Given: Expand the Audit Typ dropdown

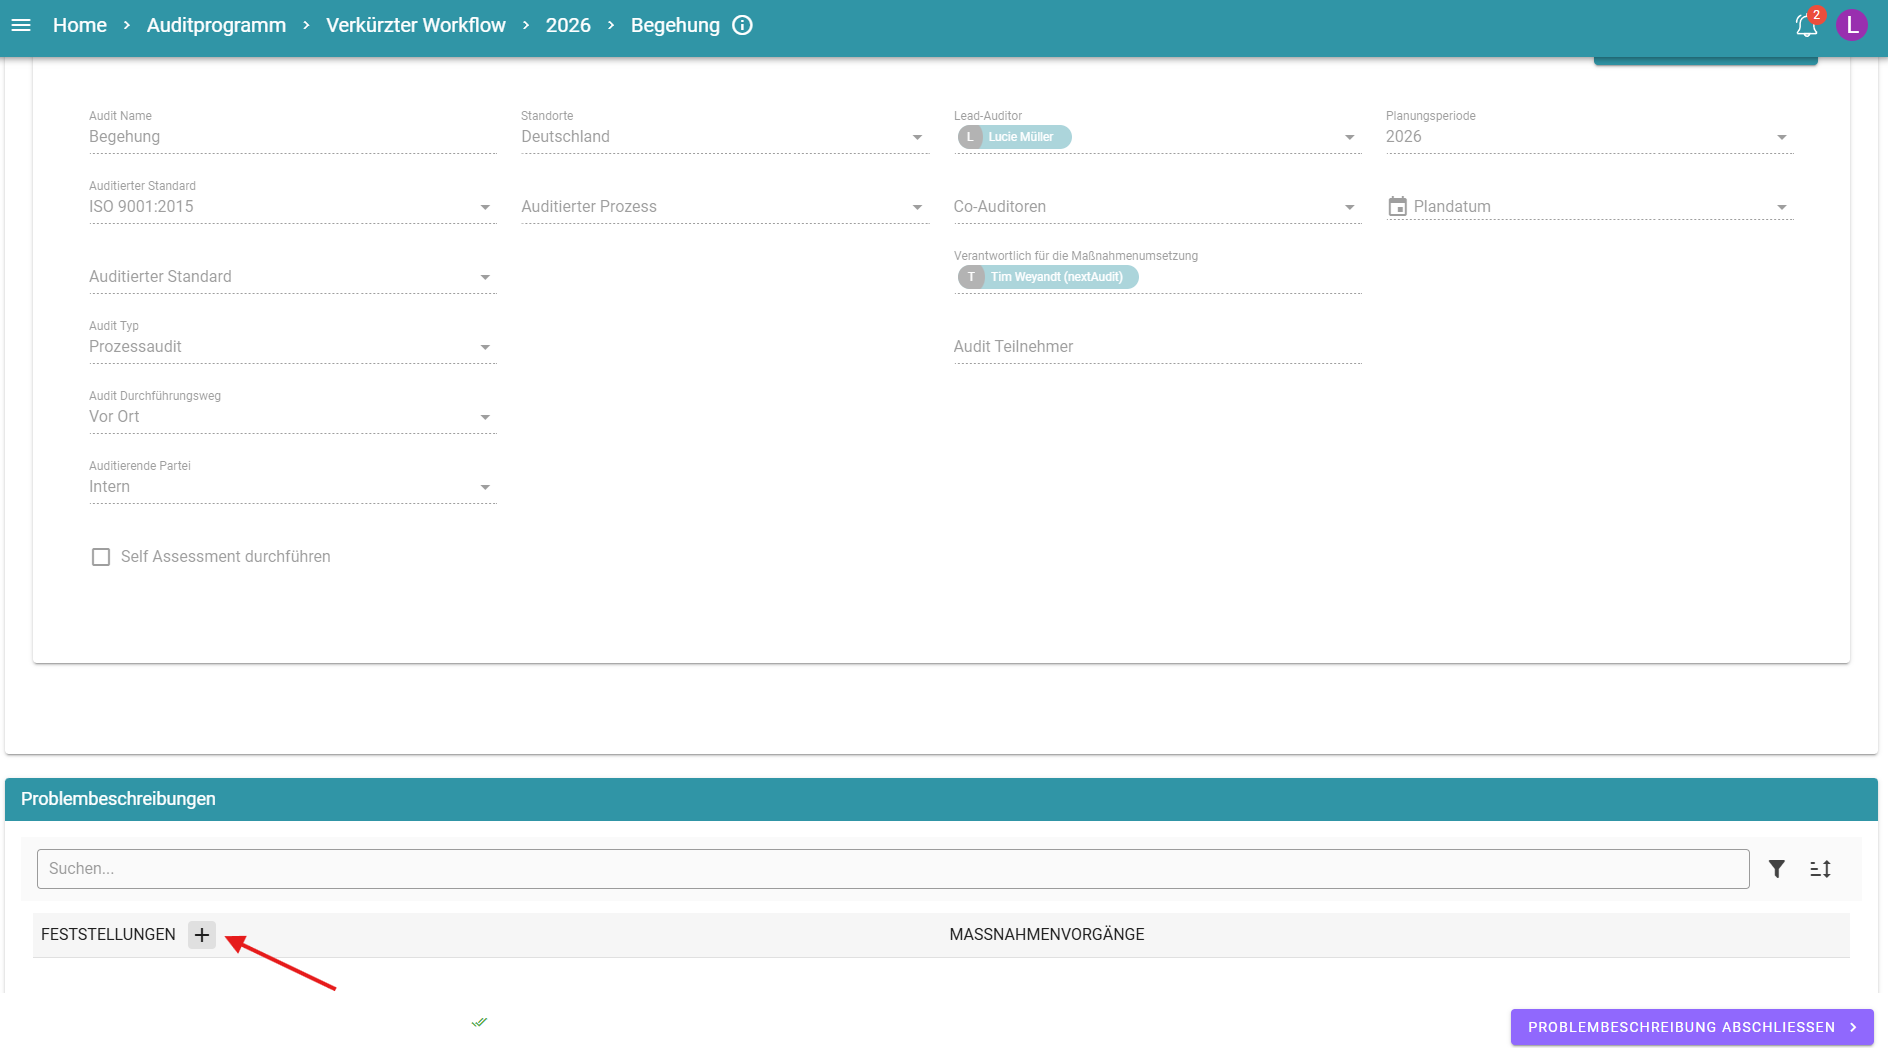Looking at the screenshot, I should tap(485, 347).
